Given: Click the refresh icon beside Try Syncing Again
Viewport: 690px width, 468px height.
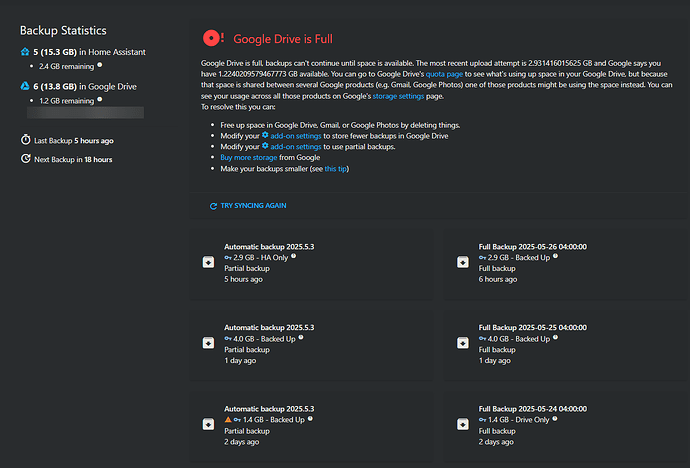Looking at the screenshot, I should point(213,206).
